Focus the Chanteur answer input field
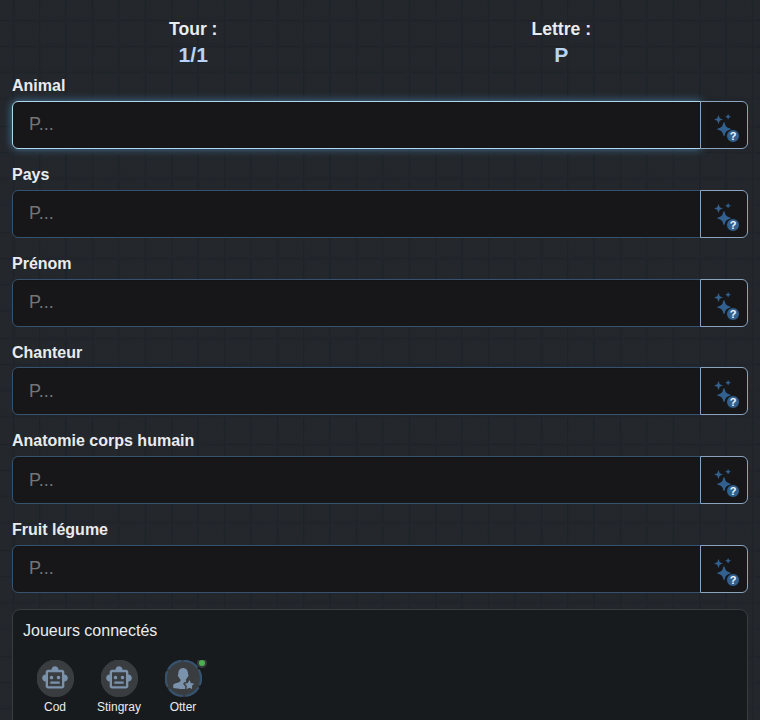Image resolution: width=760 pixels, height=720 pixels. pos(356,391)
